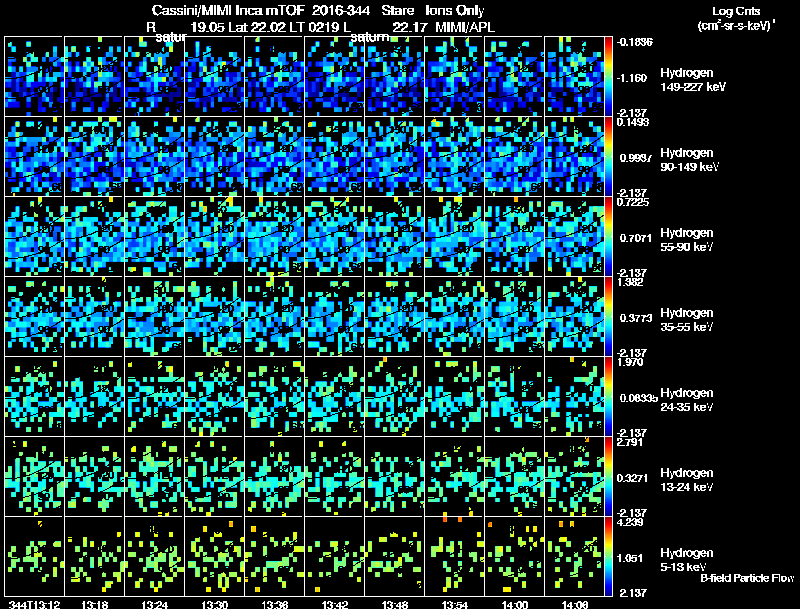Select the 13-24 keV panel at 14:06
Image resolution: width=800 pixels, height=609 pixels.
pos(574,477)
